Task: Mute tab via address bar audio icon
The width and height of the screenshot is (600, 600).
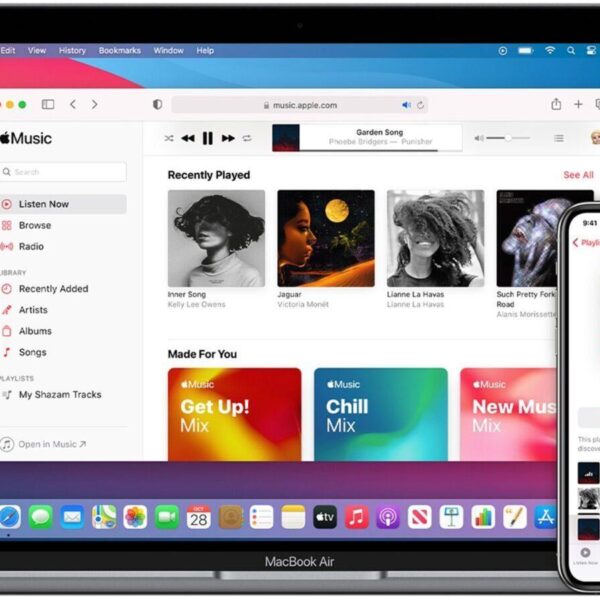Action: 406,105
